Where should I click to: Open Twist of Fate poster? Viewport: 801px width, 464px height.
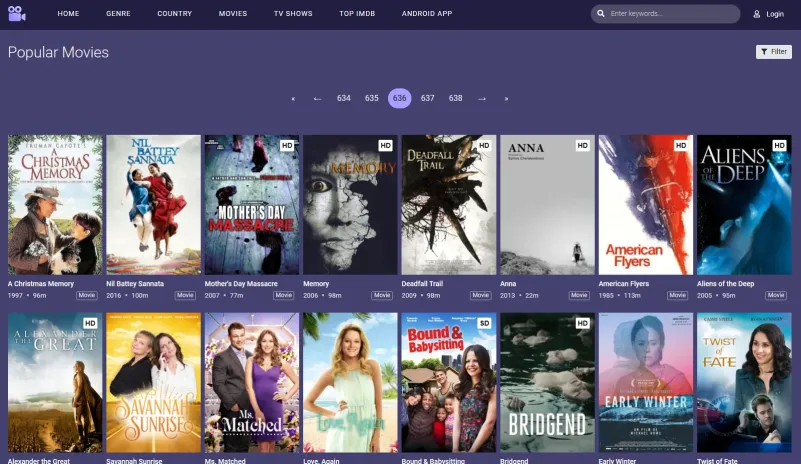(744, 383)
